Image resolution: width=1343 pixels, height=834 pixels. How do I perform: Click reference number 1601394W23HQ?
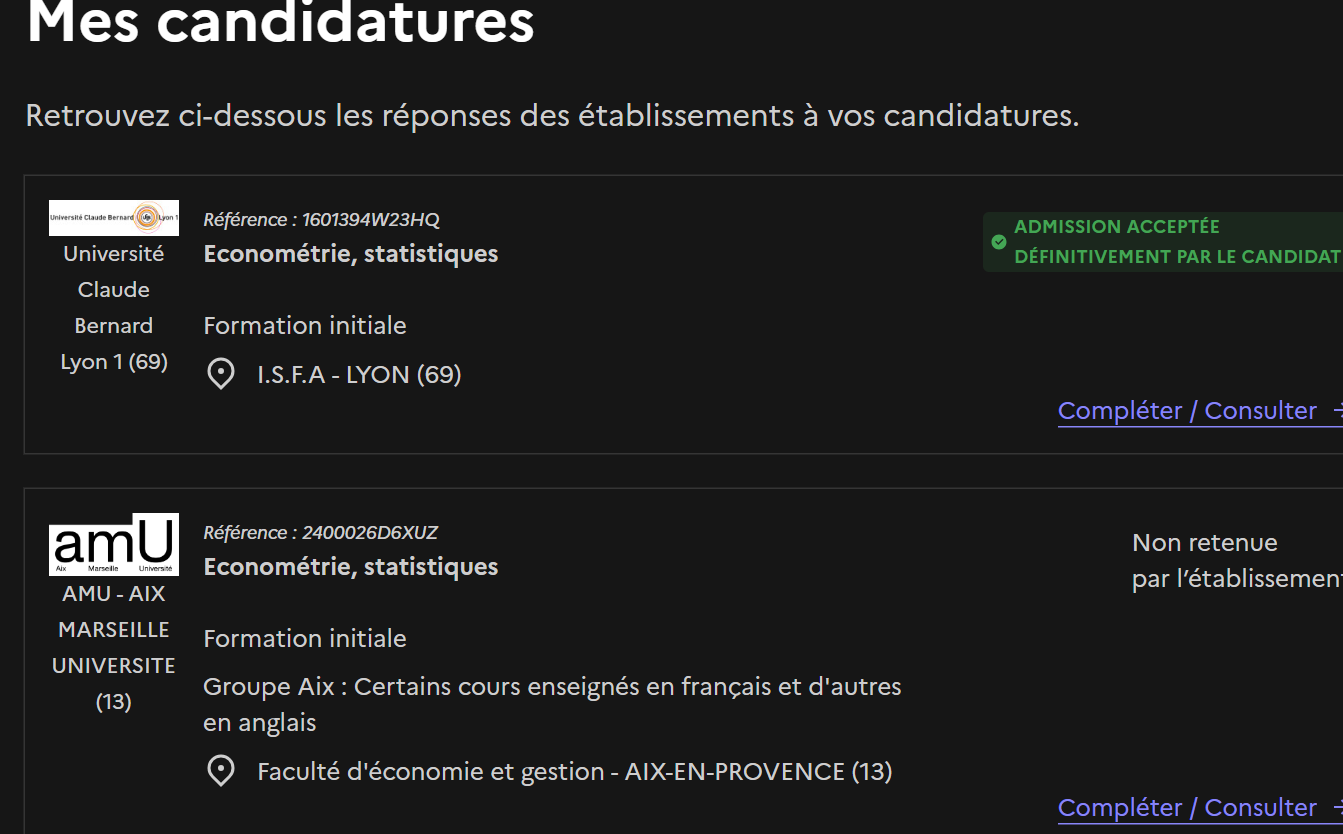[x=371, y=220]
